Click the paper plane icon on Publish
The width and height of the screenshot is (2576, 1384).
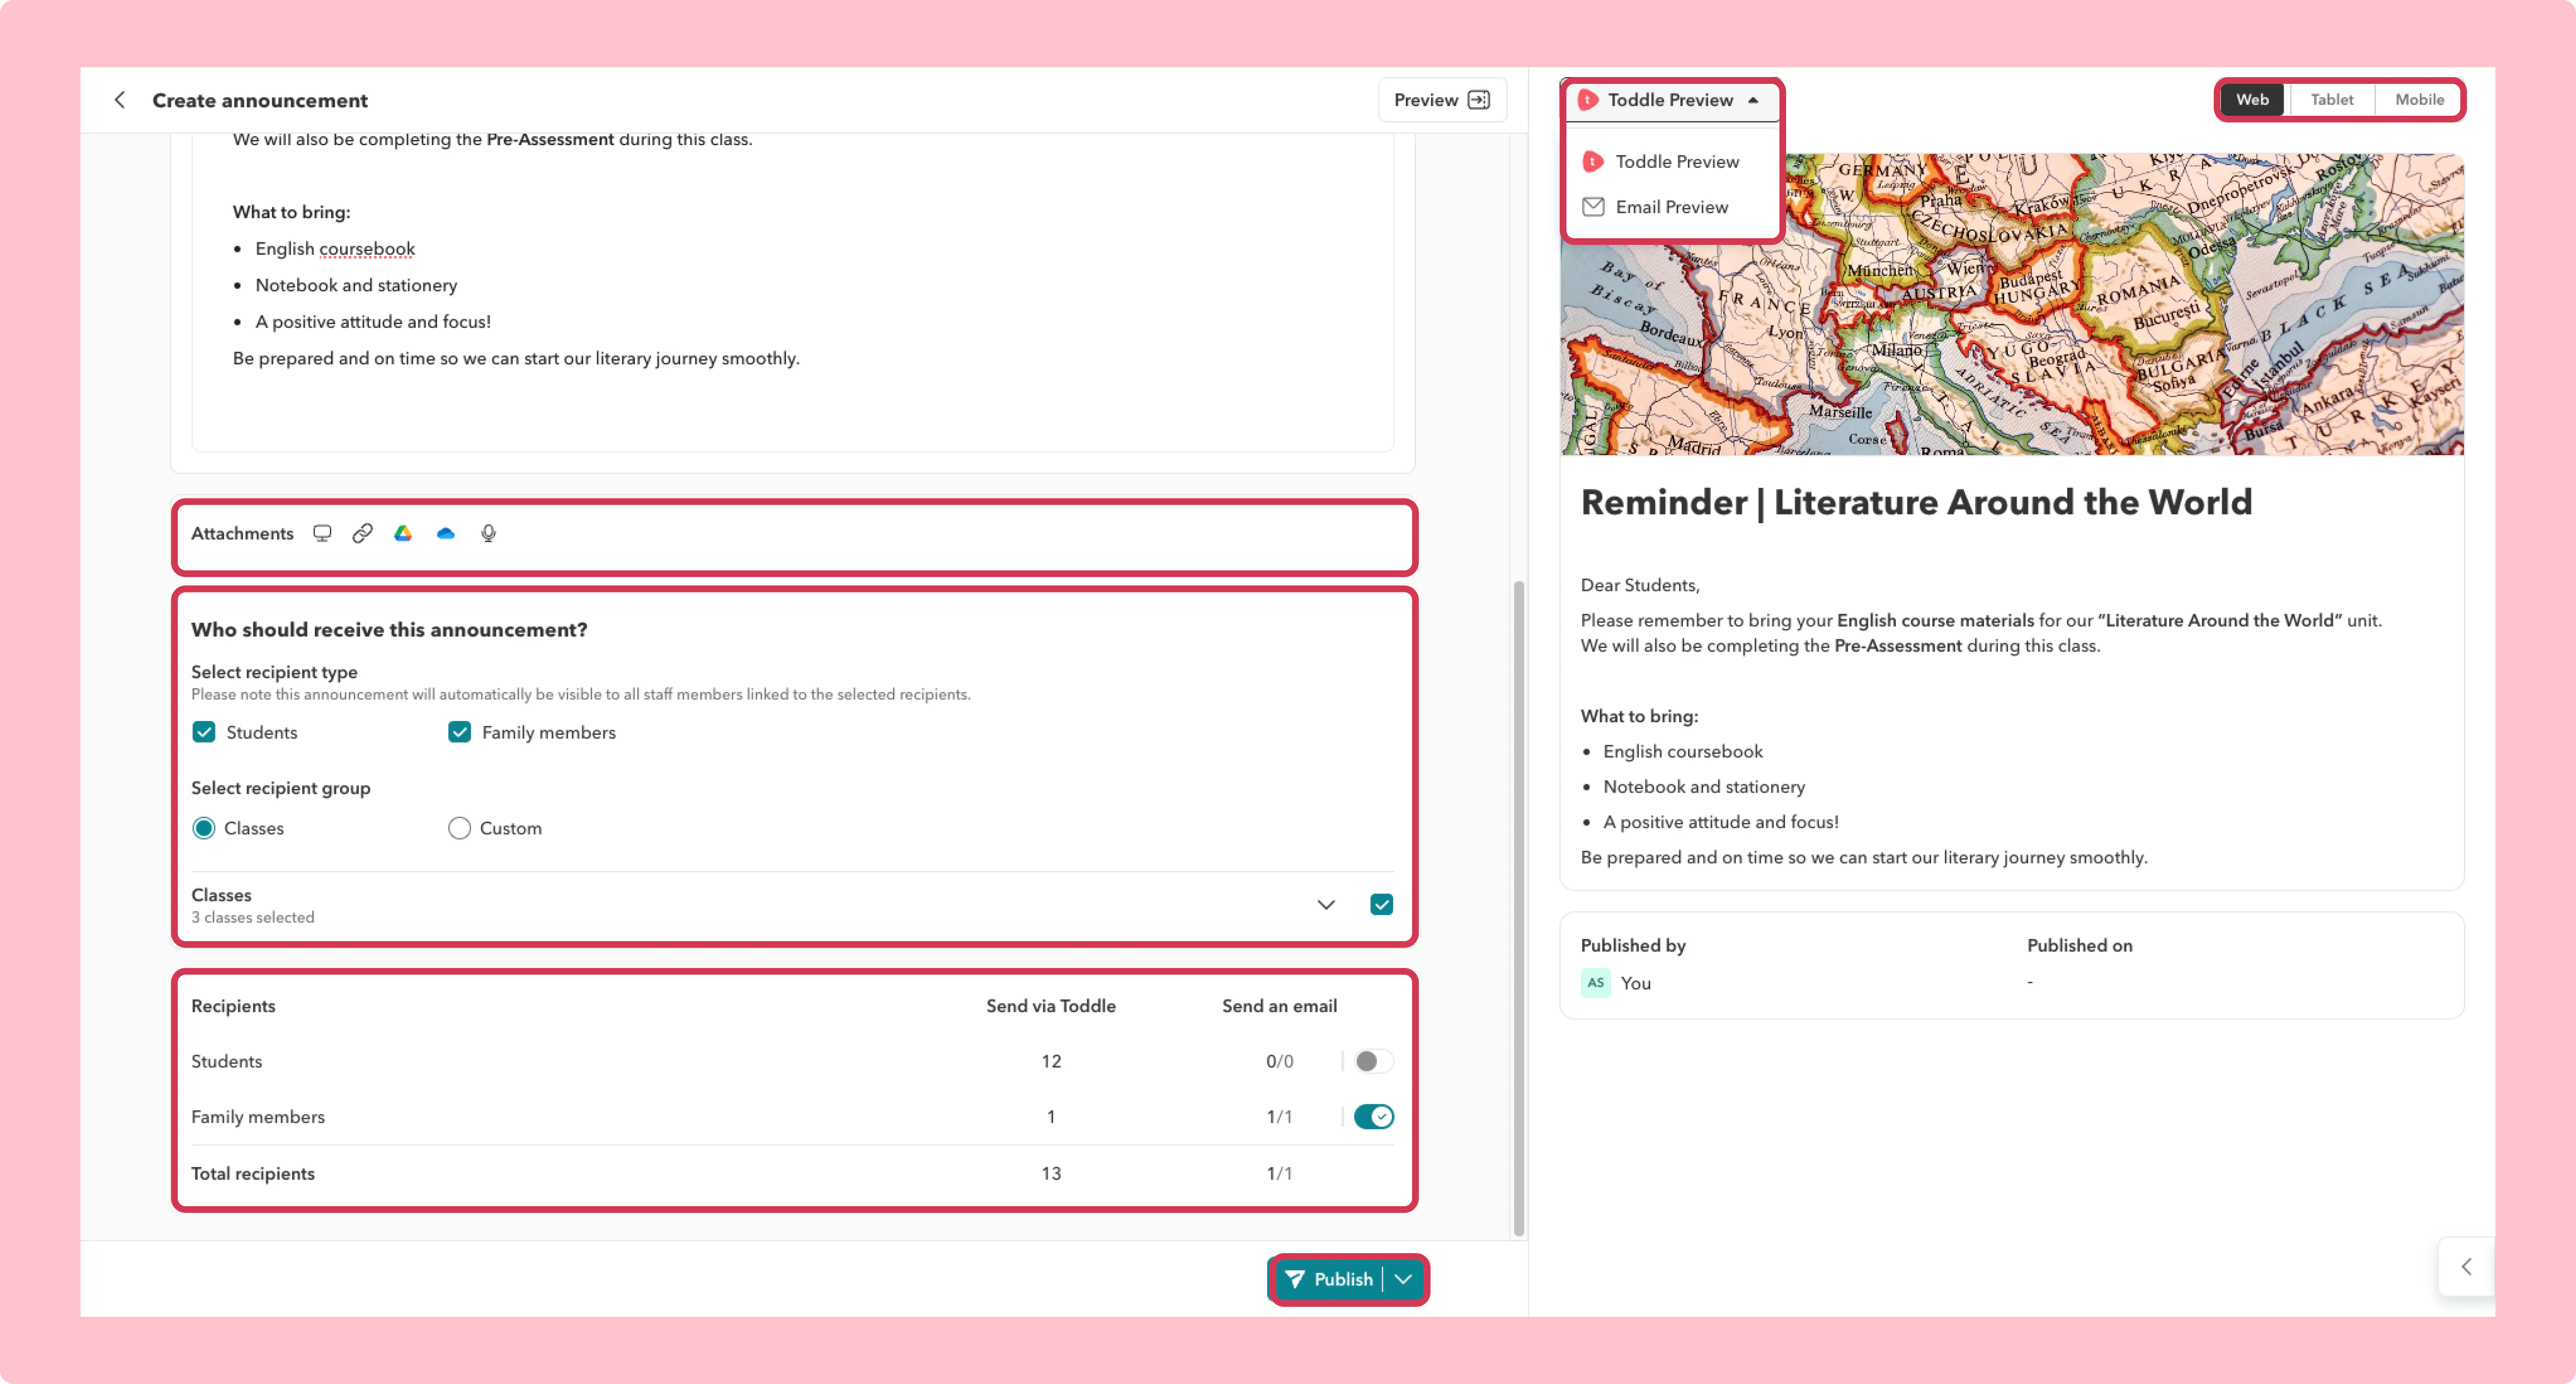click(x=1295, y=1279)
